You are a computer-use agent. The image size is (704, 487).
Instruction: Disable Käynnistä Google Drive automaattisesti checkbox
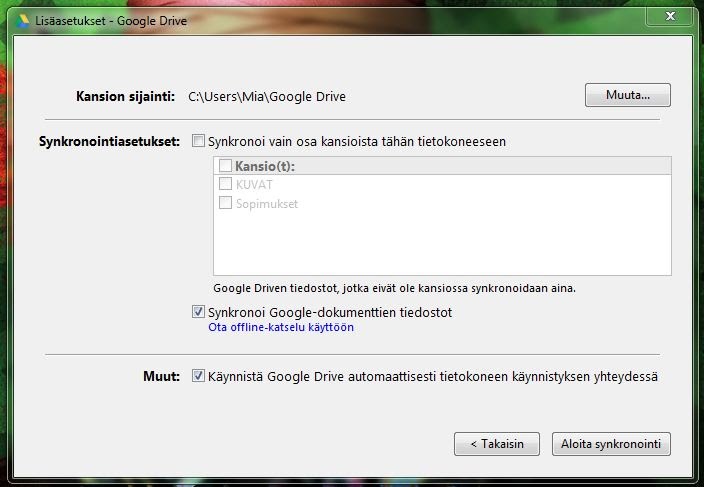[198, 377]
